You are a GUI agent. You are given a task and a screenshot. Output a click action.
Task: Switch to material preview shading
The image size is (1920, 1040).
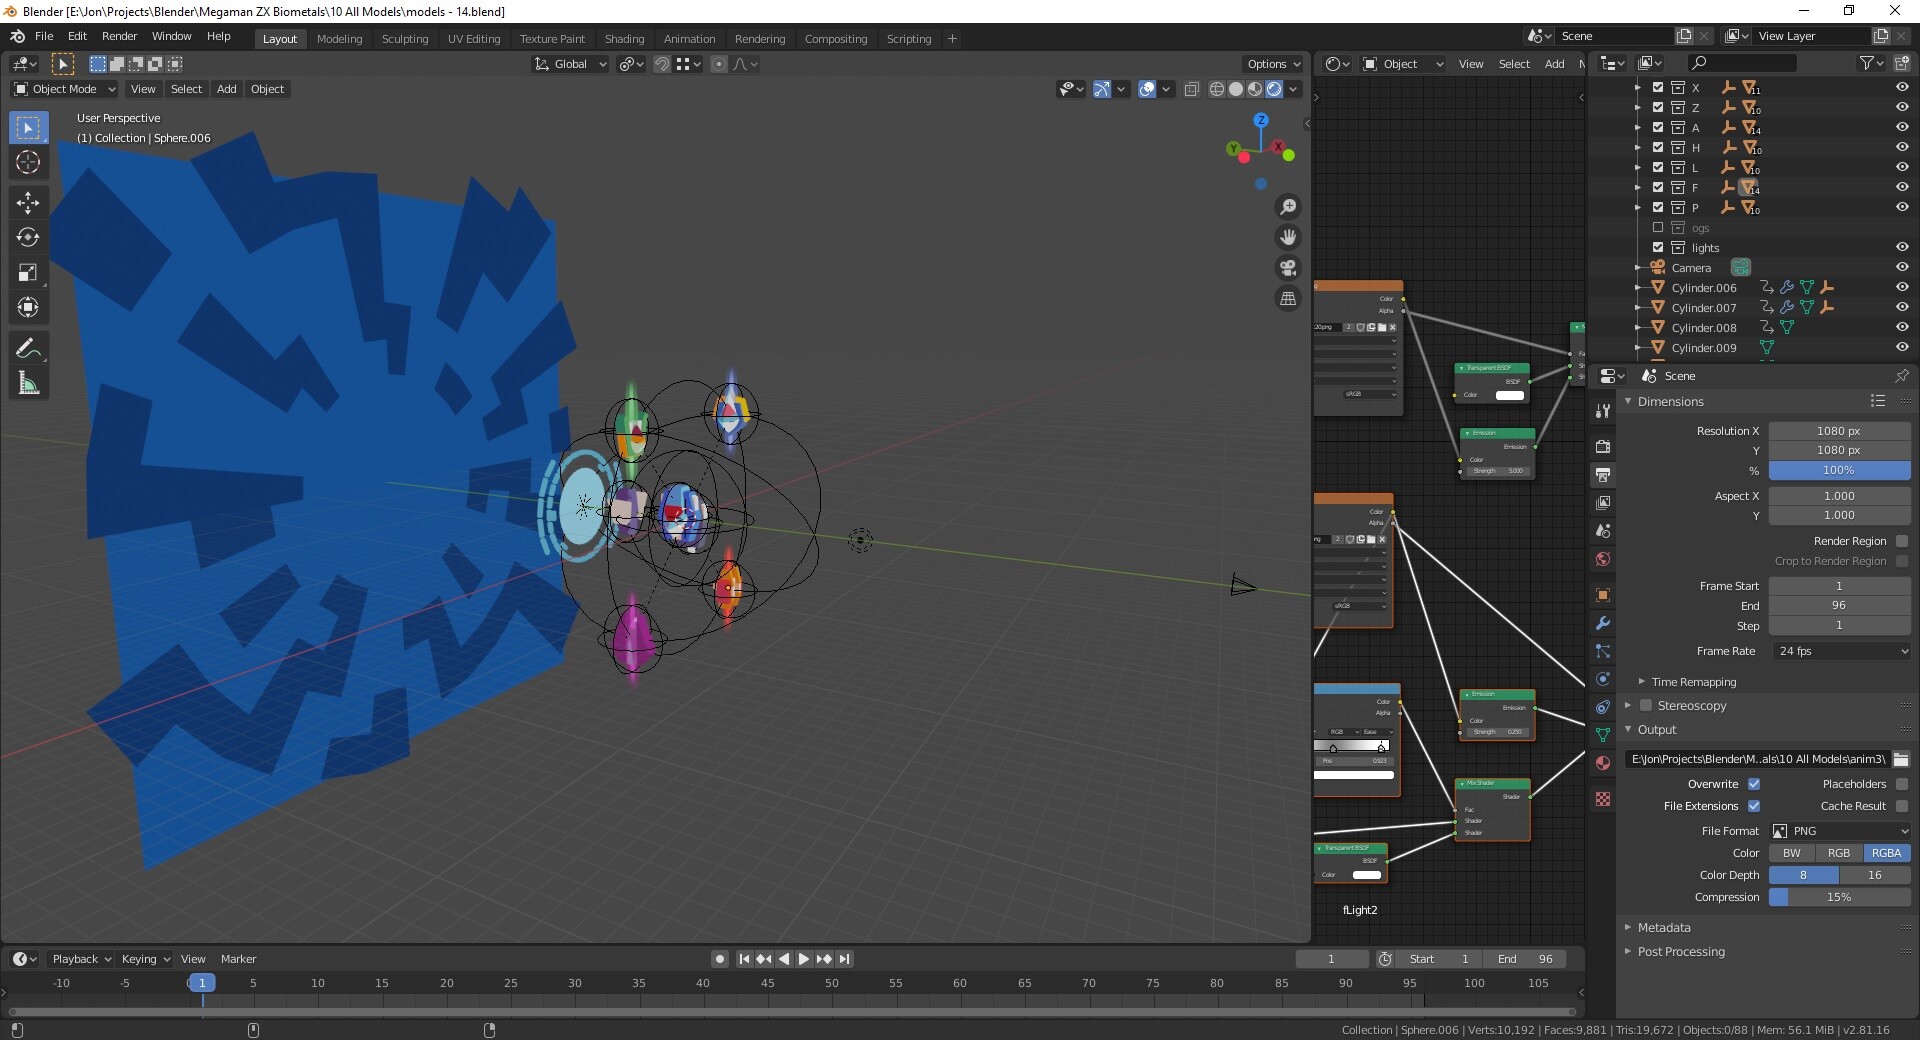click(1255, 89)
